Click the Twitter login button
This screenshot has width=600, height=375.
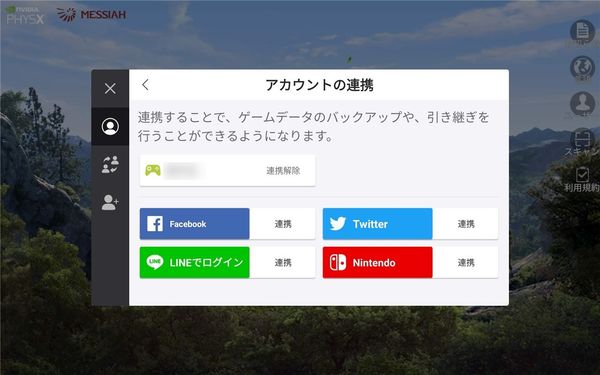378,224
